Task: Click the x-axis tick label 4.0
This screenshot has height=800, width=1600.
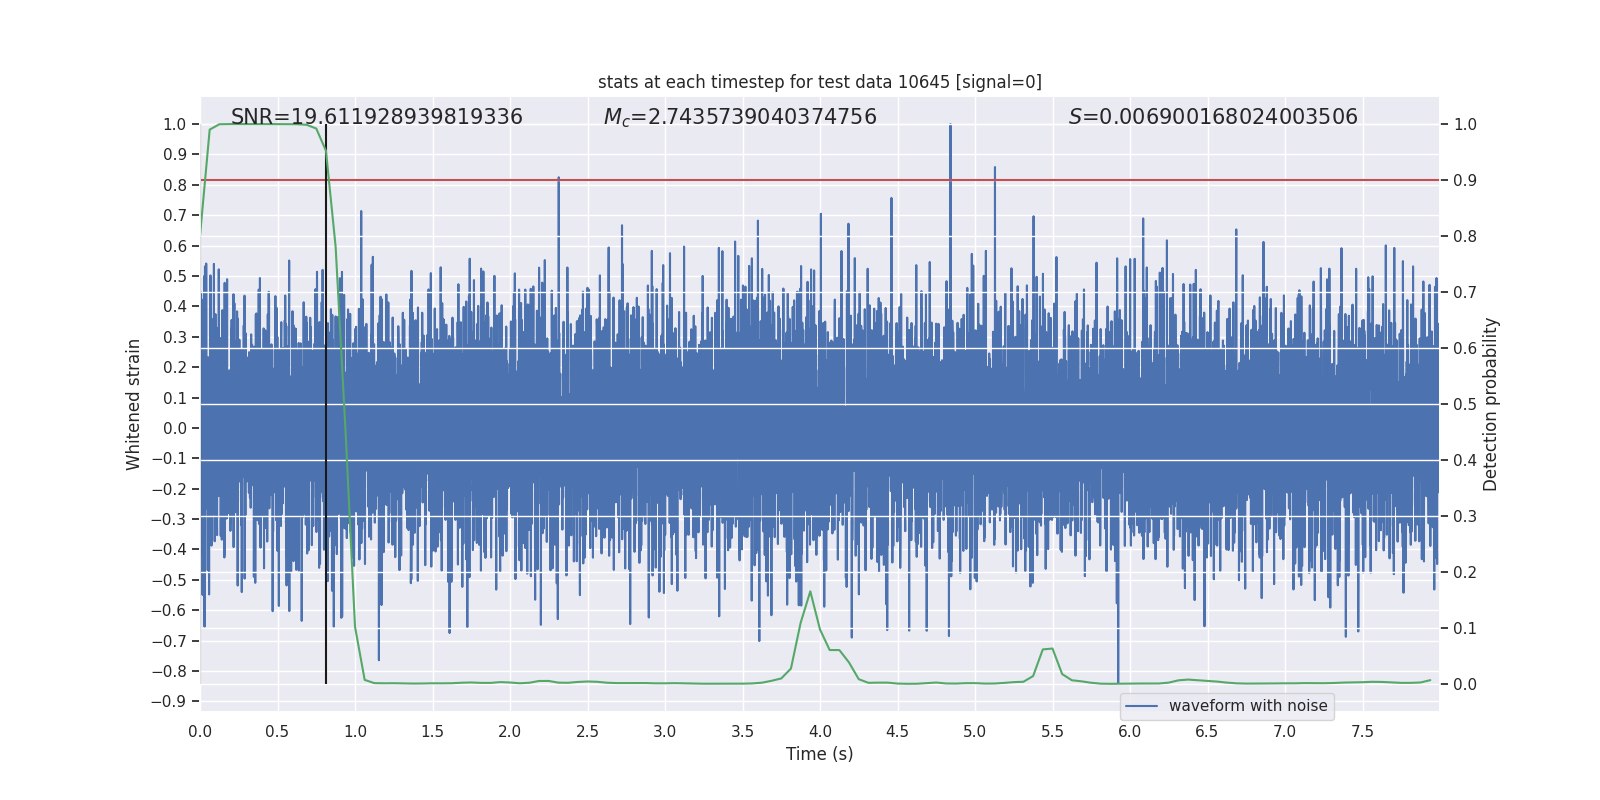Action: click(820, 731)
